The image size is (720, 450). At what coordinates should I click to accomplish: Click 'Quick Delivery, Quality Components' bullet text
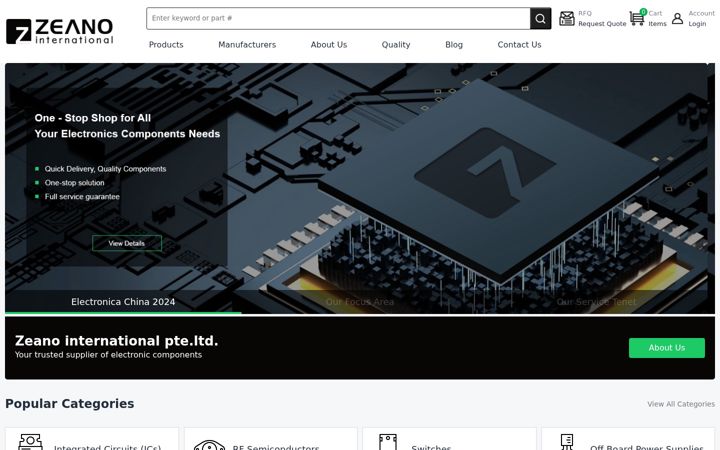coord(105,169)
